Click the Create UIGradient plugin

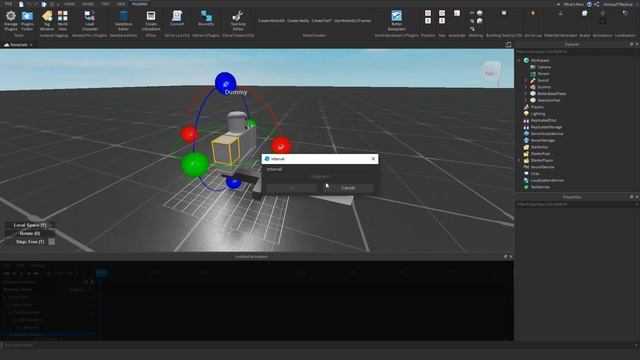point(151,20)
